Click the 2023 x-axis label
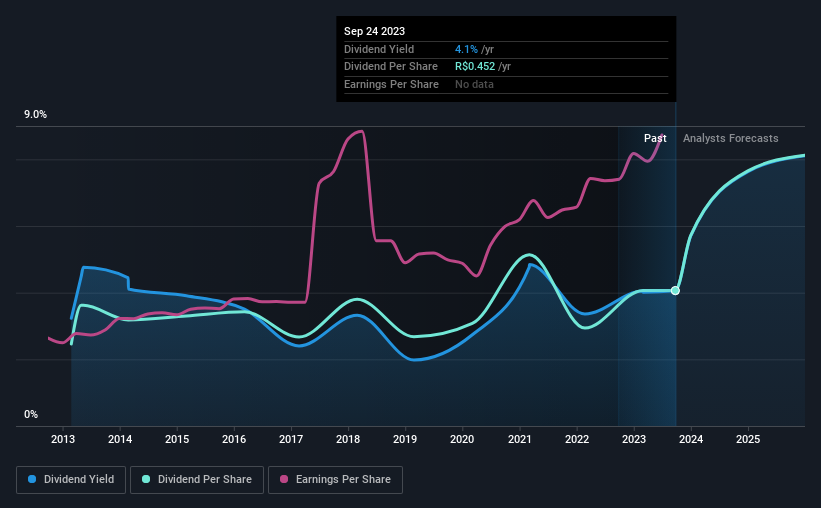Viewport: 821px width, 508px height. coord(634,439)
